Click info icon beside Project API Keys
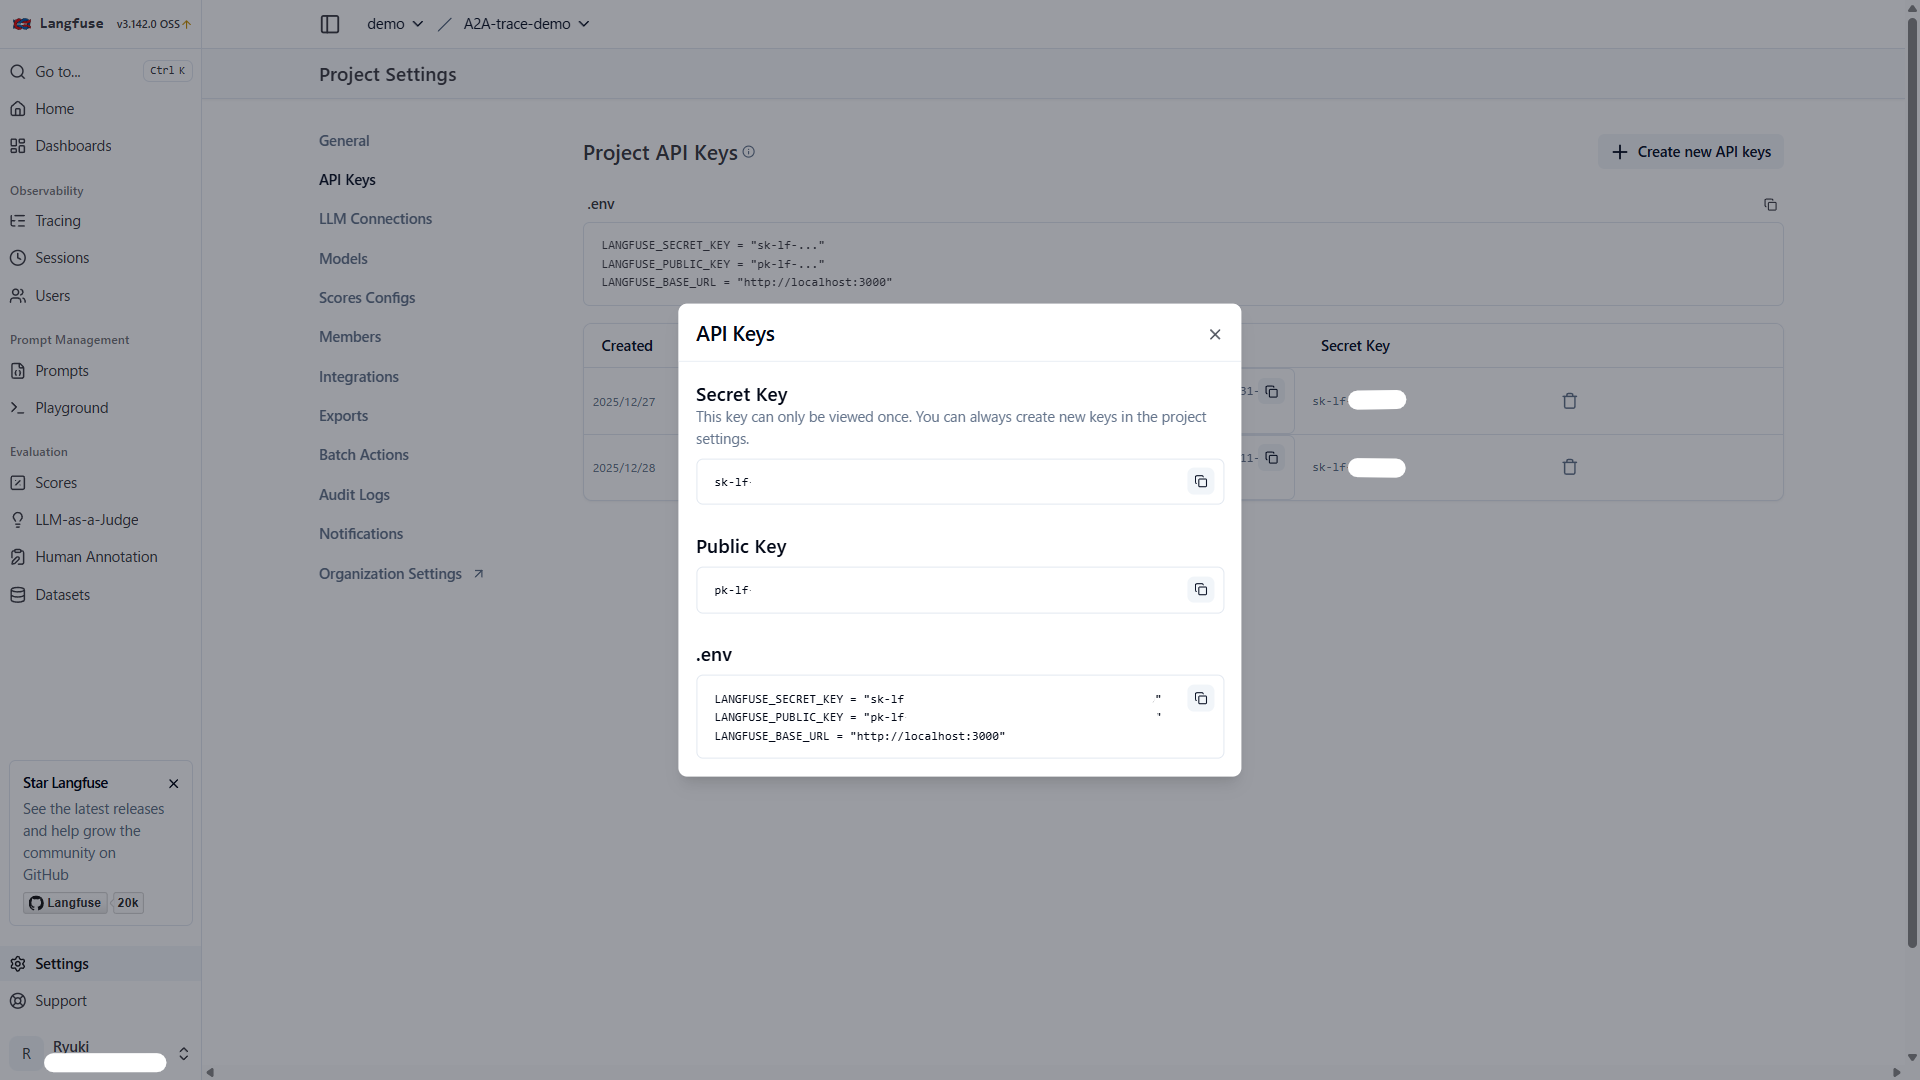This screenshot has width=1920, height=1080. pos(749,152)
